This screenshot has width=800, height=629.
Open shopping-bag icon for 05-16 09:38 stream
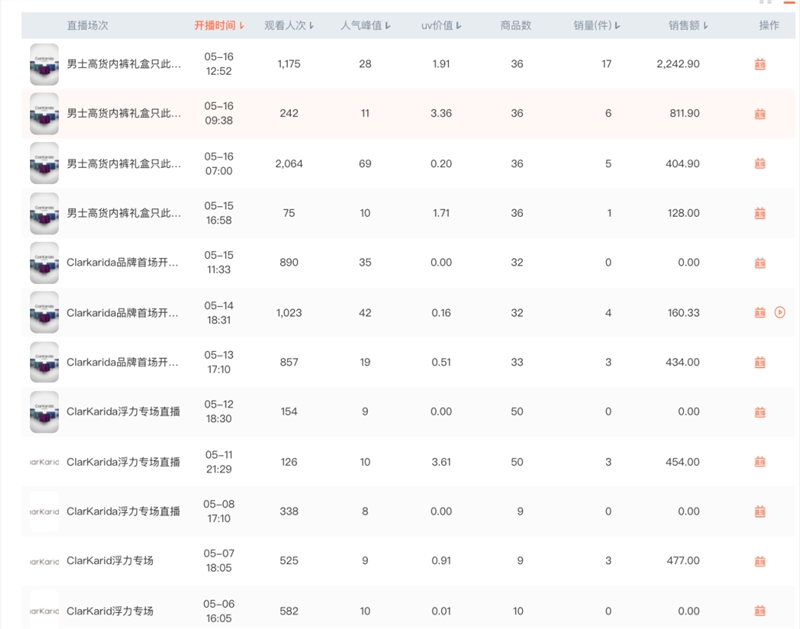(x=760, y=114)
